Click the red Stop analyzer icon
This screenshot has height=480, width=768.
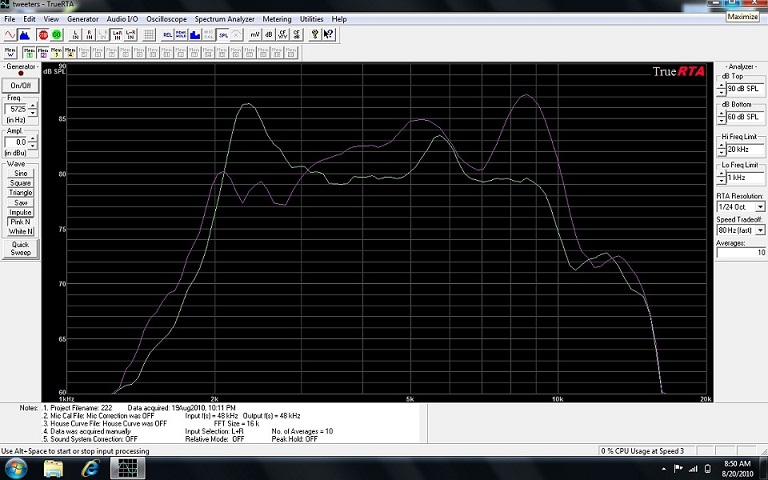pyautogui.click(x=43, y=34)
